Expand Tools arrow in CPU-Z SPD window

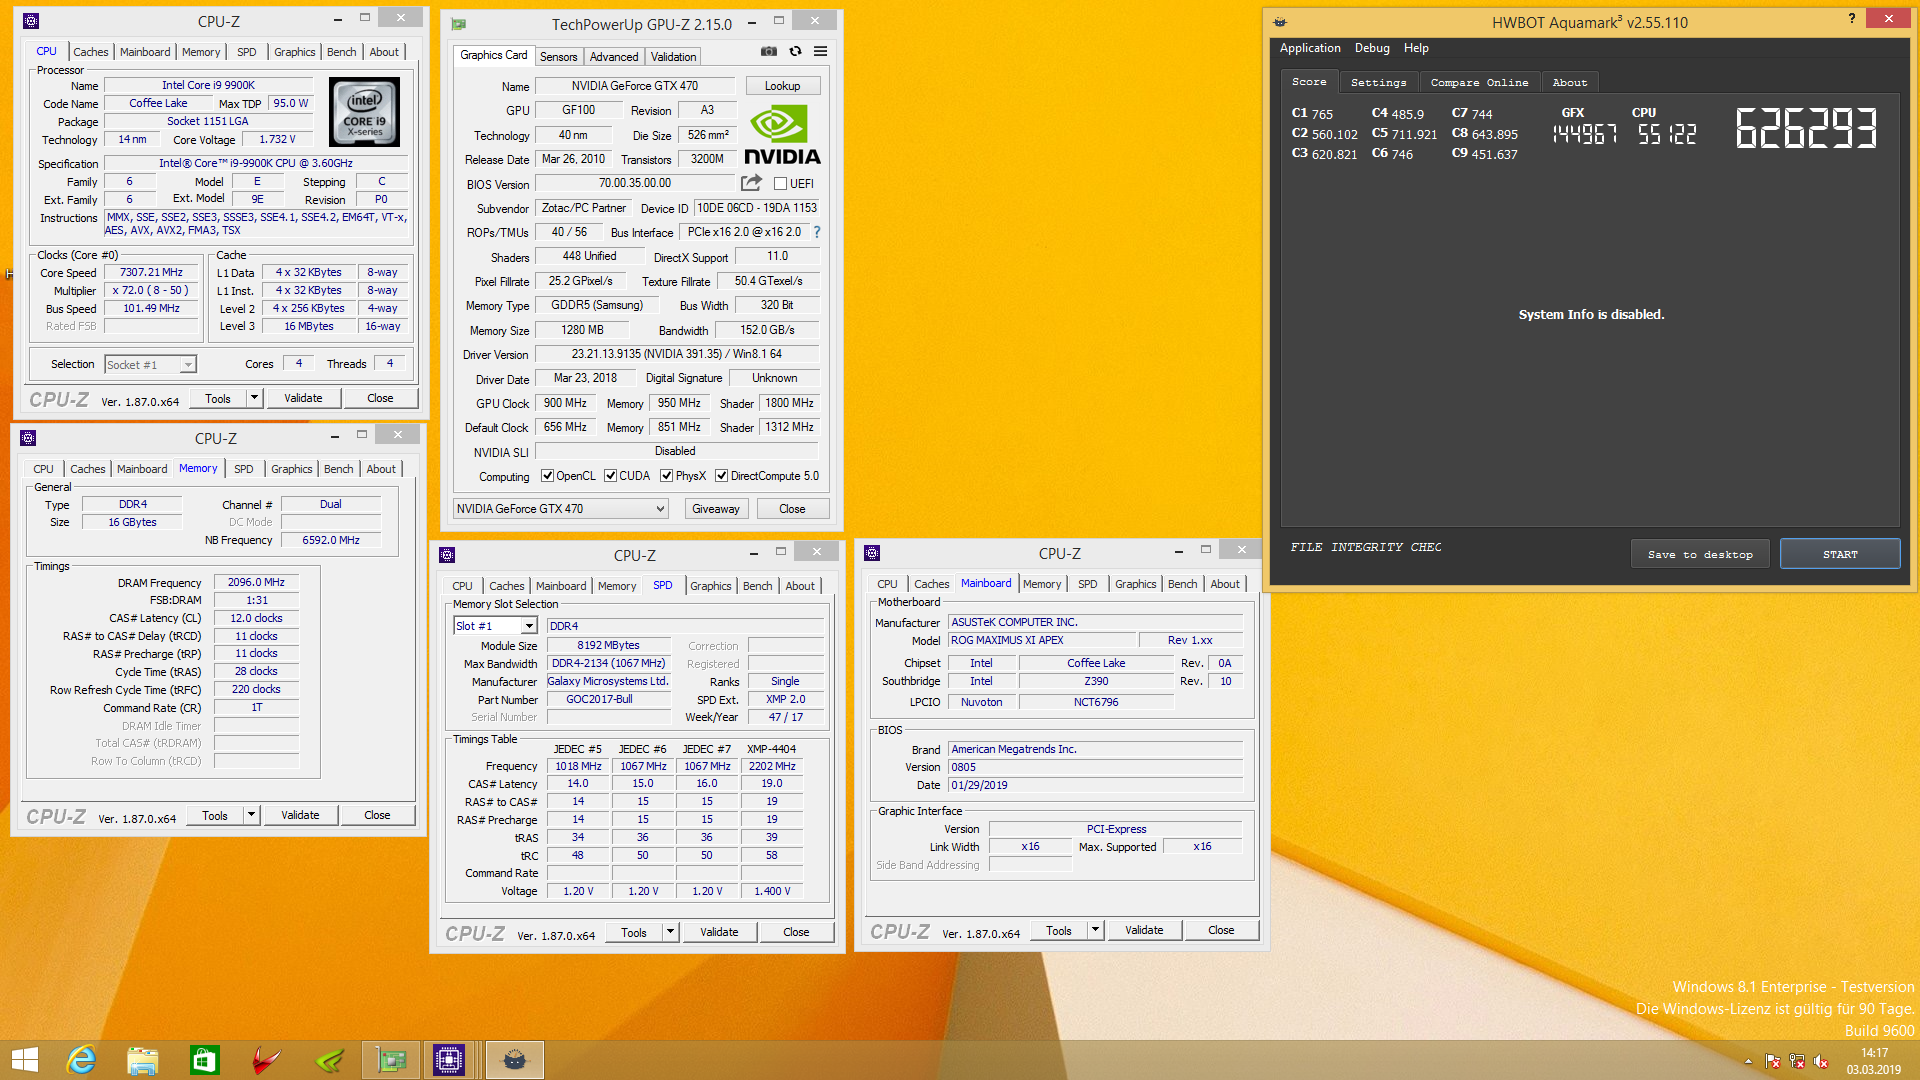pyautogui.click(x=670, y=932)
